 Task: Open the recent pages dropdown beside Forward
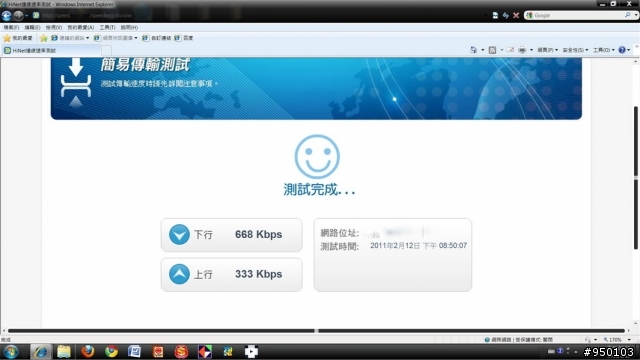click(x=27, y=16)
